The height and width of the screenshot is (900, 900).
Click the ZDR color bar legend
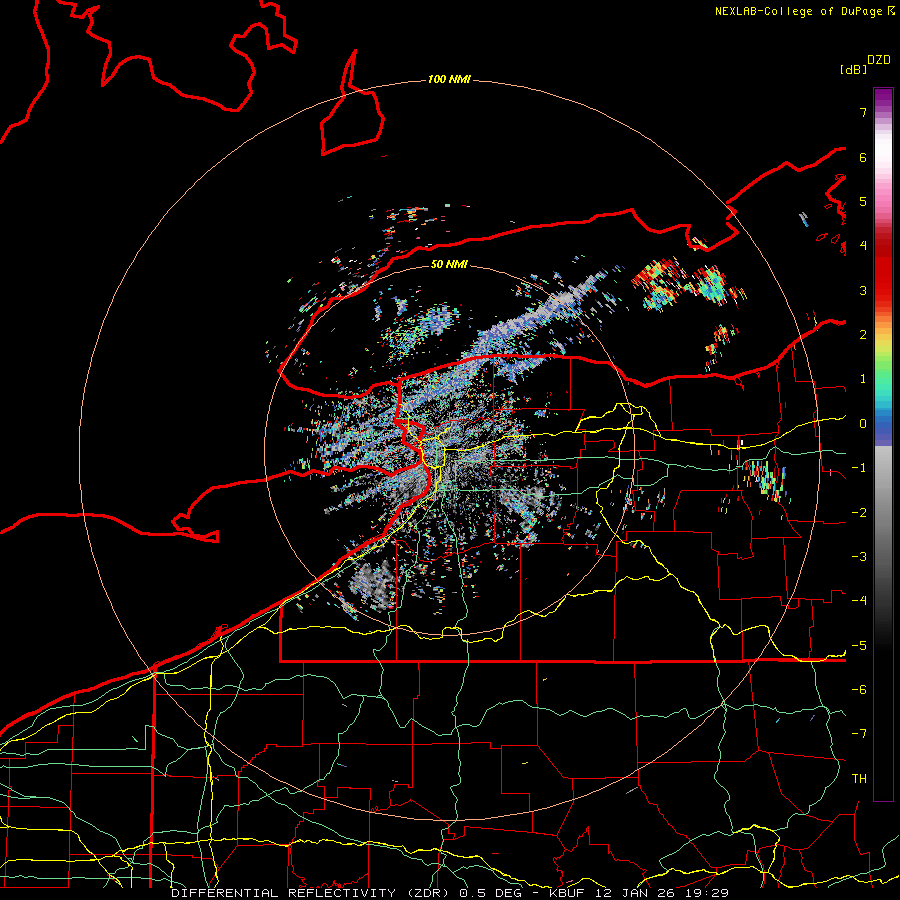click(x=883, y=444)
